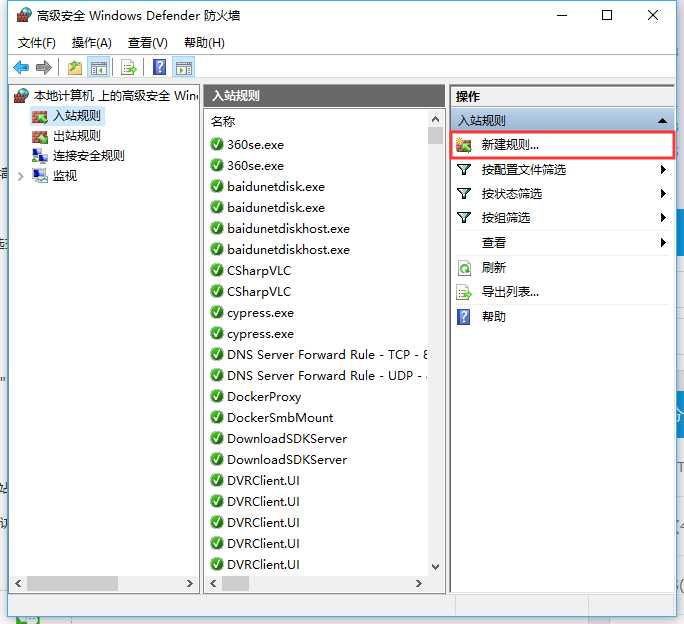
Task: Click the rule list scroll-down arrow
Action: (x=435, y=567)
